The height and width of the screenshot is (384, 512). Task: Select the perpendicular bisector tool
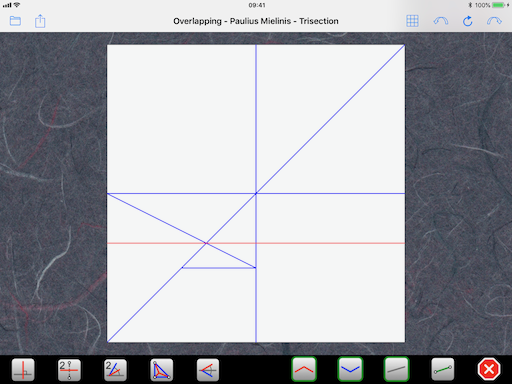pyautogui.click(x=69, y=369)
